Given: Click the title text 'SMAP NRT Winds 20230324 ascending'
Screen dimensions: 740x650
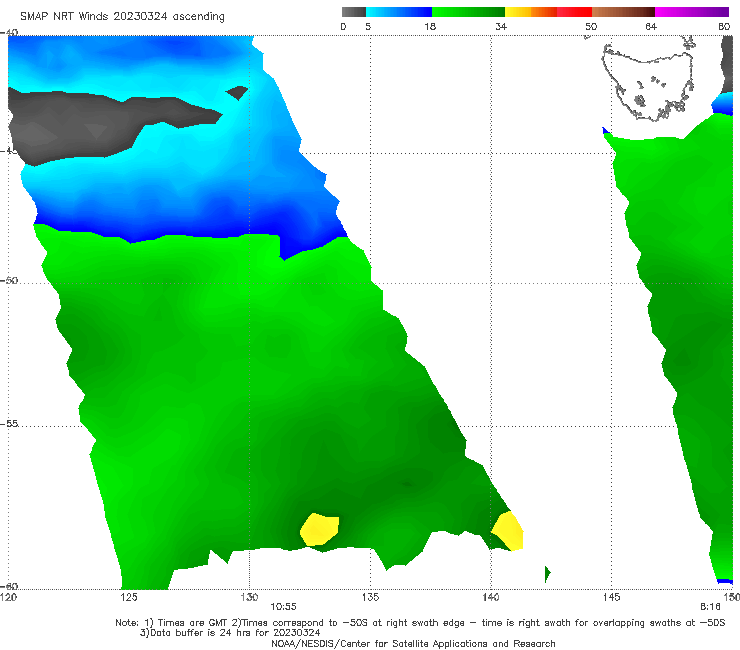Looking at the screenshot, I should coord(122,17).
